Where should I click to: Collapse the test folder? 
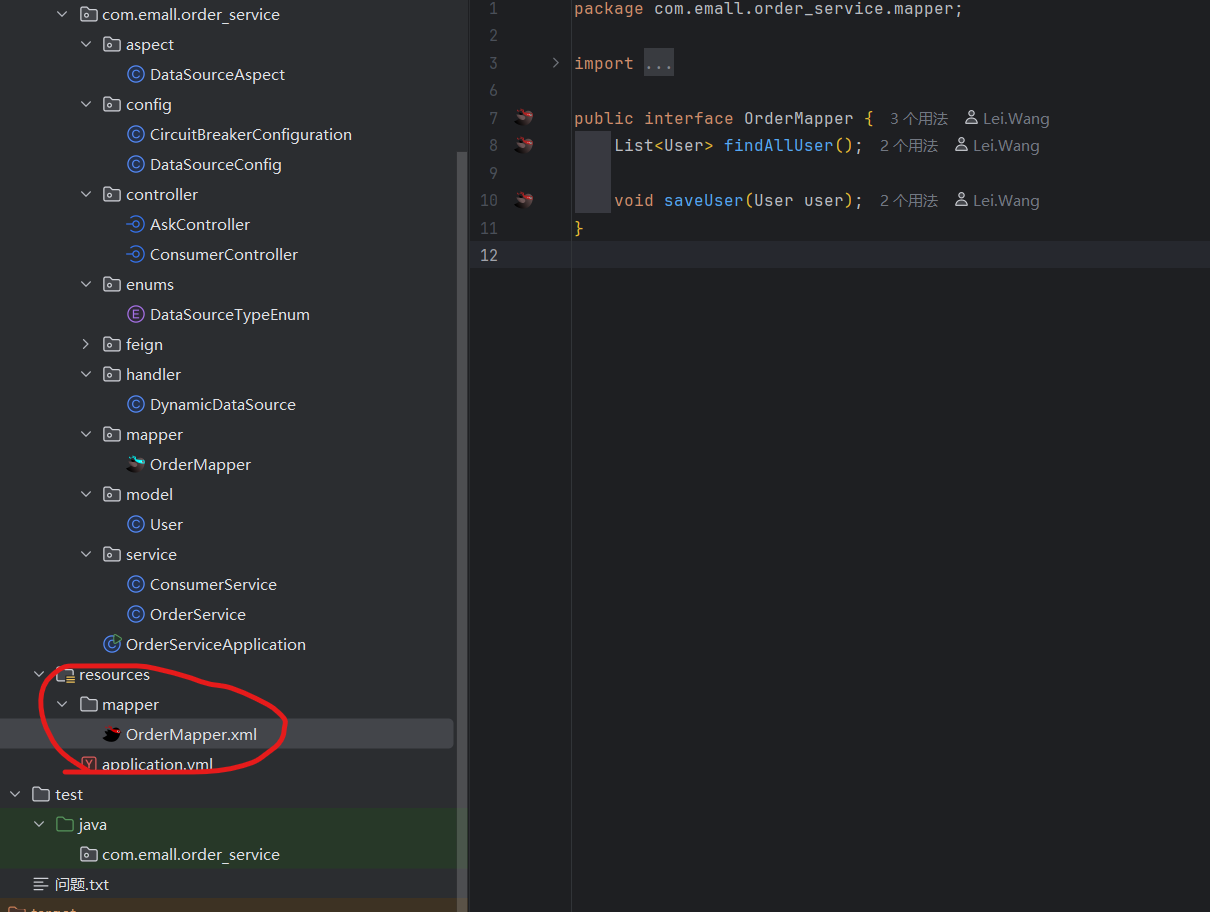[x=15, y=795]
